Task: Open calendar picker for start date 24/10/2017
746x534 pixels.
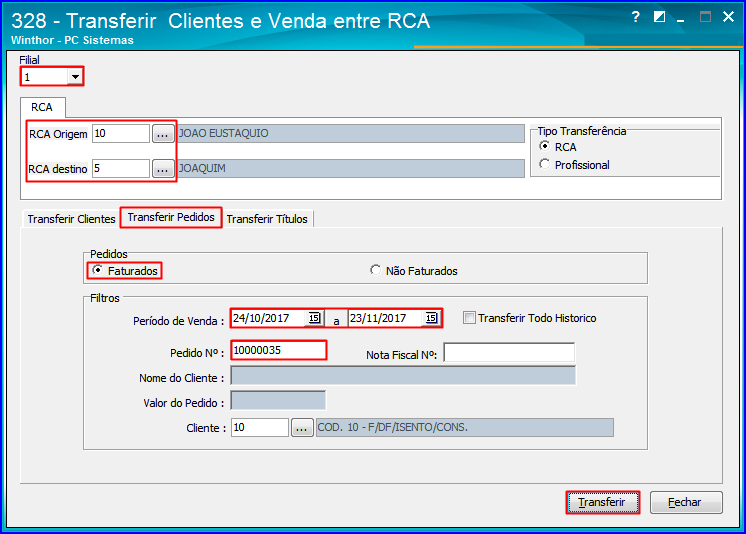Action: click(x=314, y=318)
